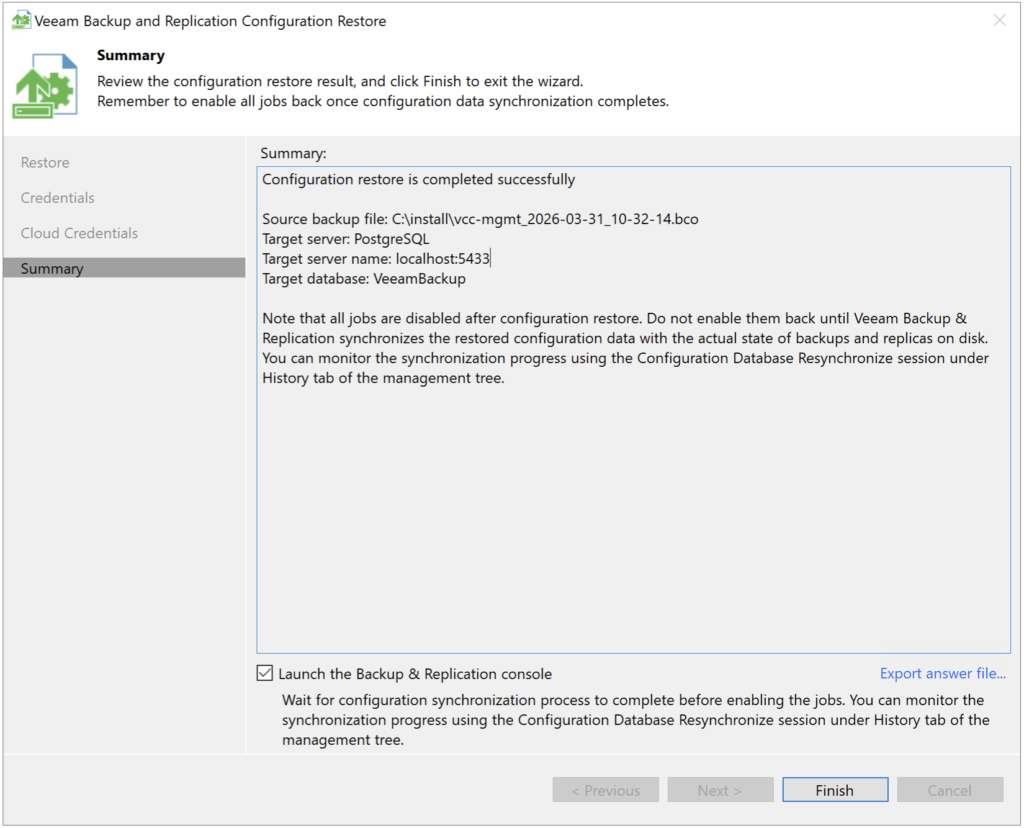
Task: Click the 'Target database: VeeamBackup' line
Action: coord(364,279)
